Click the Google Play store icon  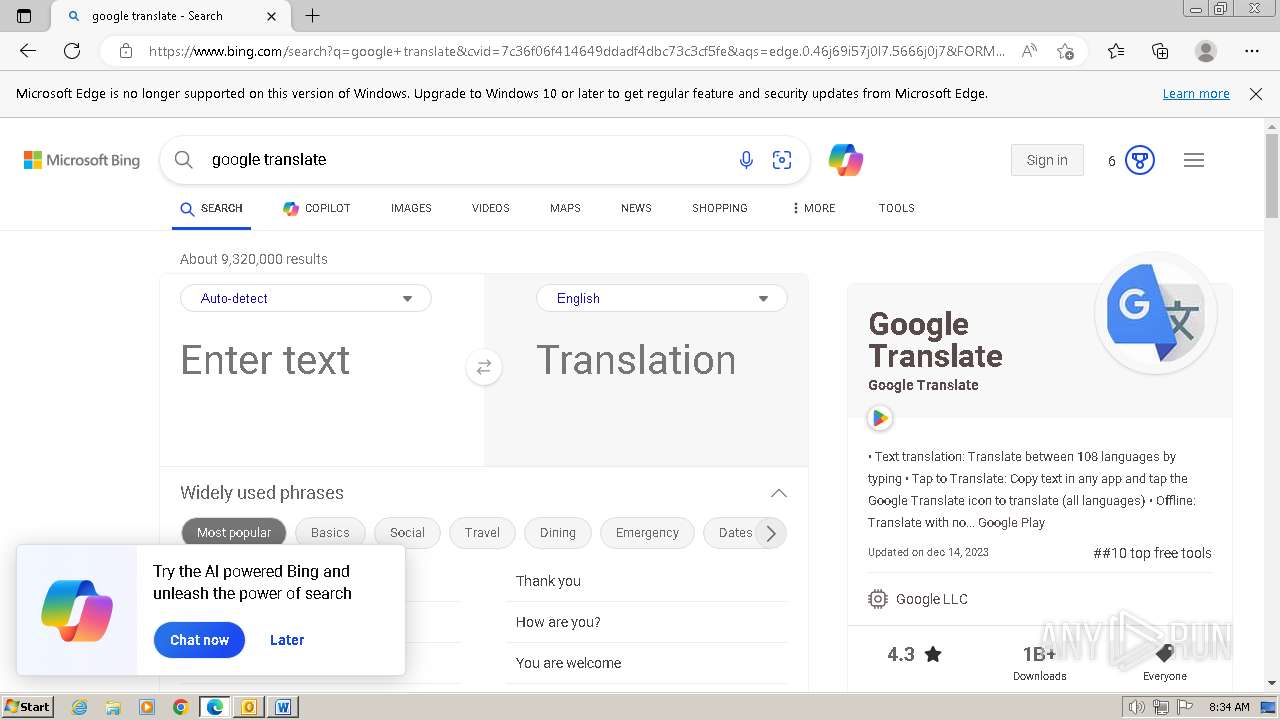(880, 418)
